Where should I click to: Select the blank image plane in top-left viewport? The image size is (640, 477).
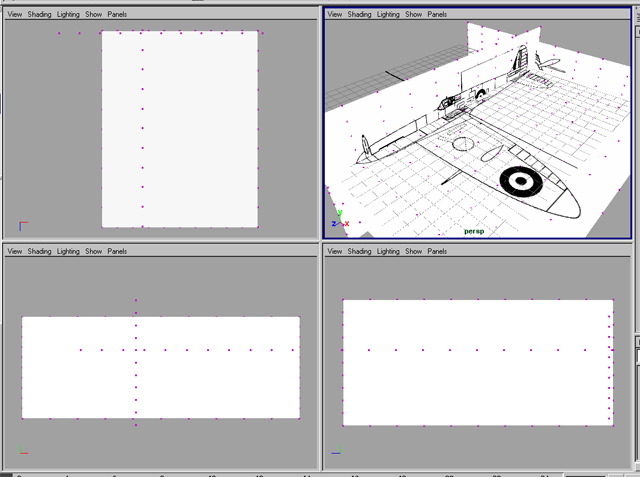(x=180, y=129)
